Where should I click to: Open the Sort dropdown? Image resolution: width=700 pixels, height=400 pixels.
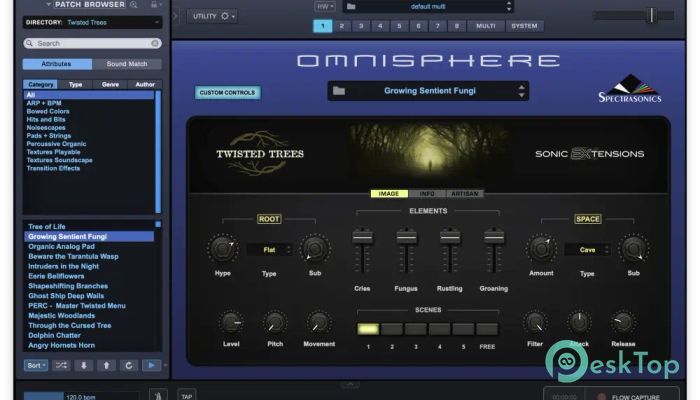36,366
